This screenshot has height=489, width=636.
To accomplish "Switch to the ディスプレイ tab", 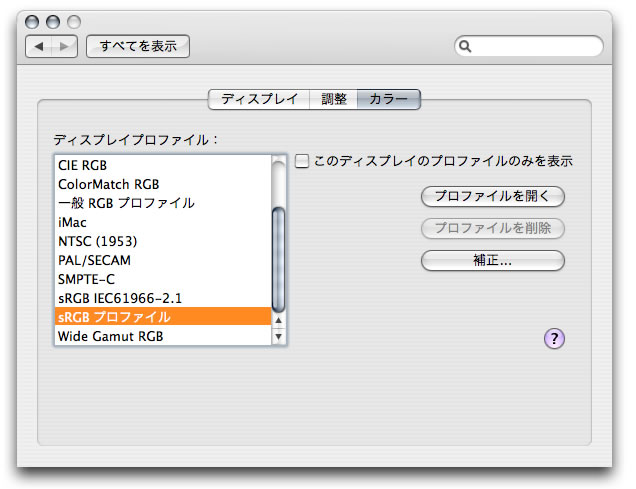I will click(259, 99).
